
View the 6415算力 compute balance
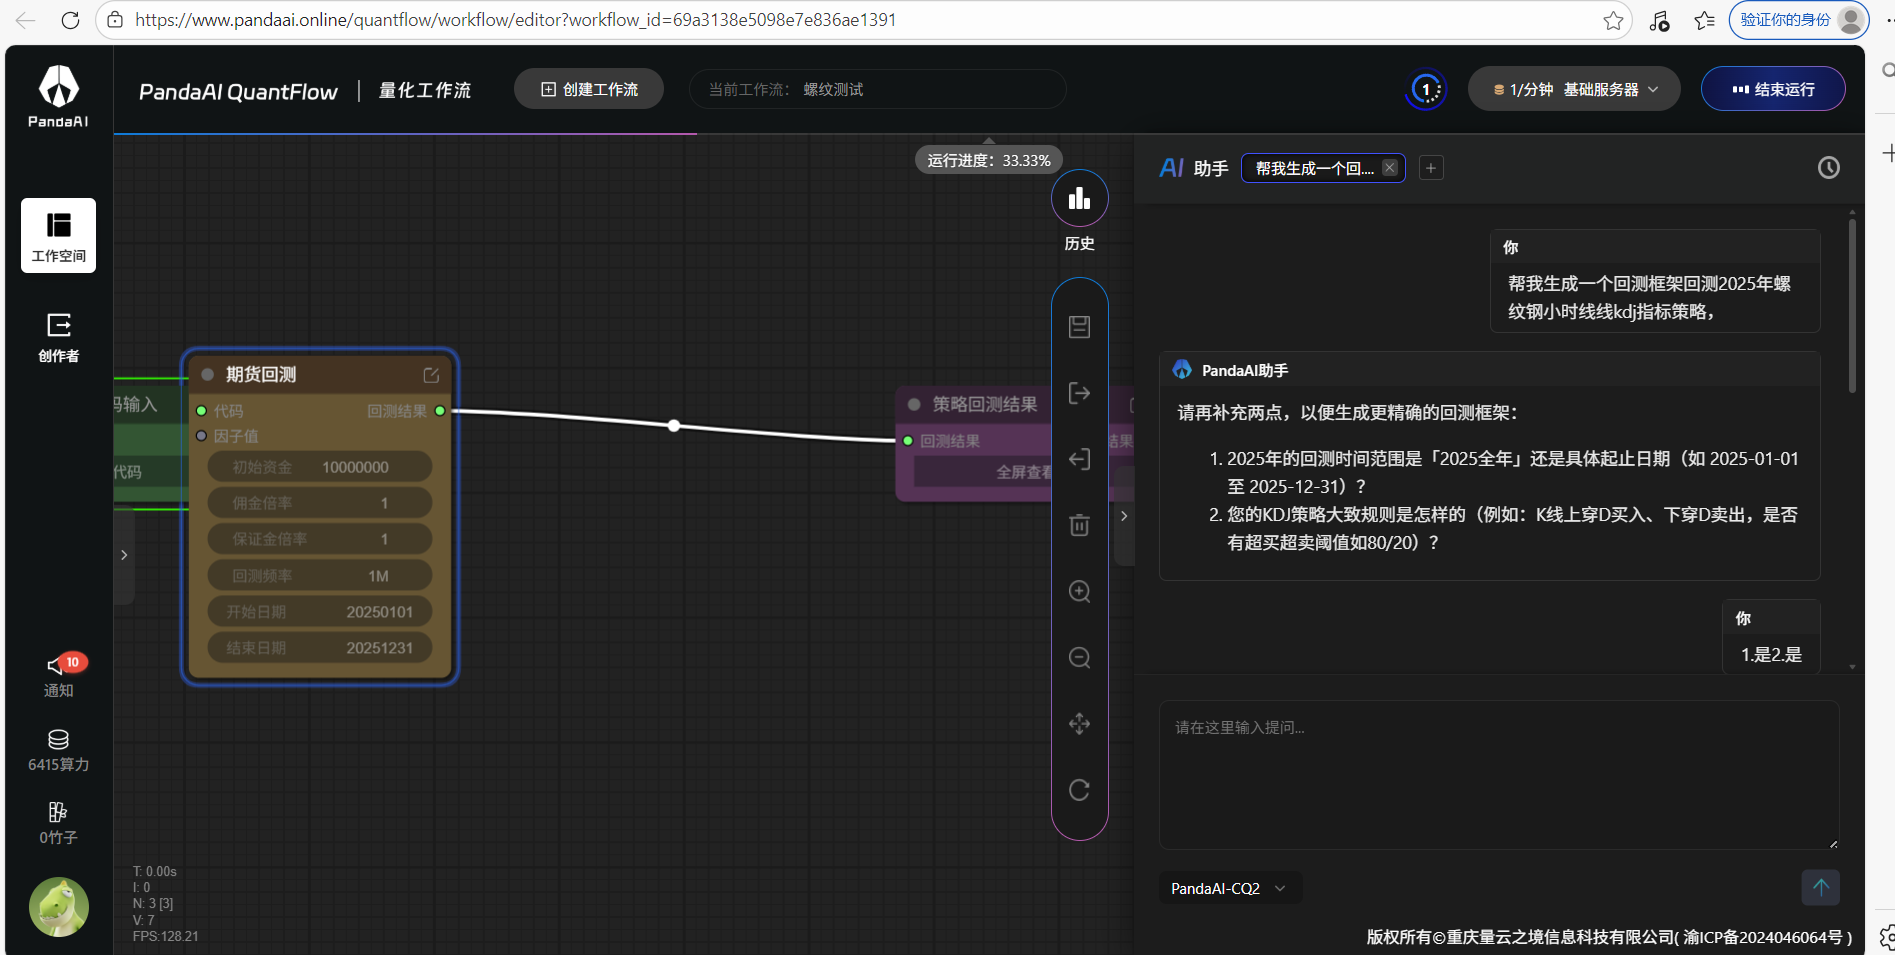tap(58, 751)
